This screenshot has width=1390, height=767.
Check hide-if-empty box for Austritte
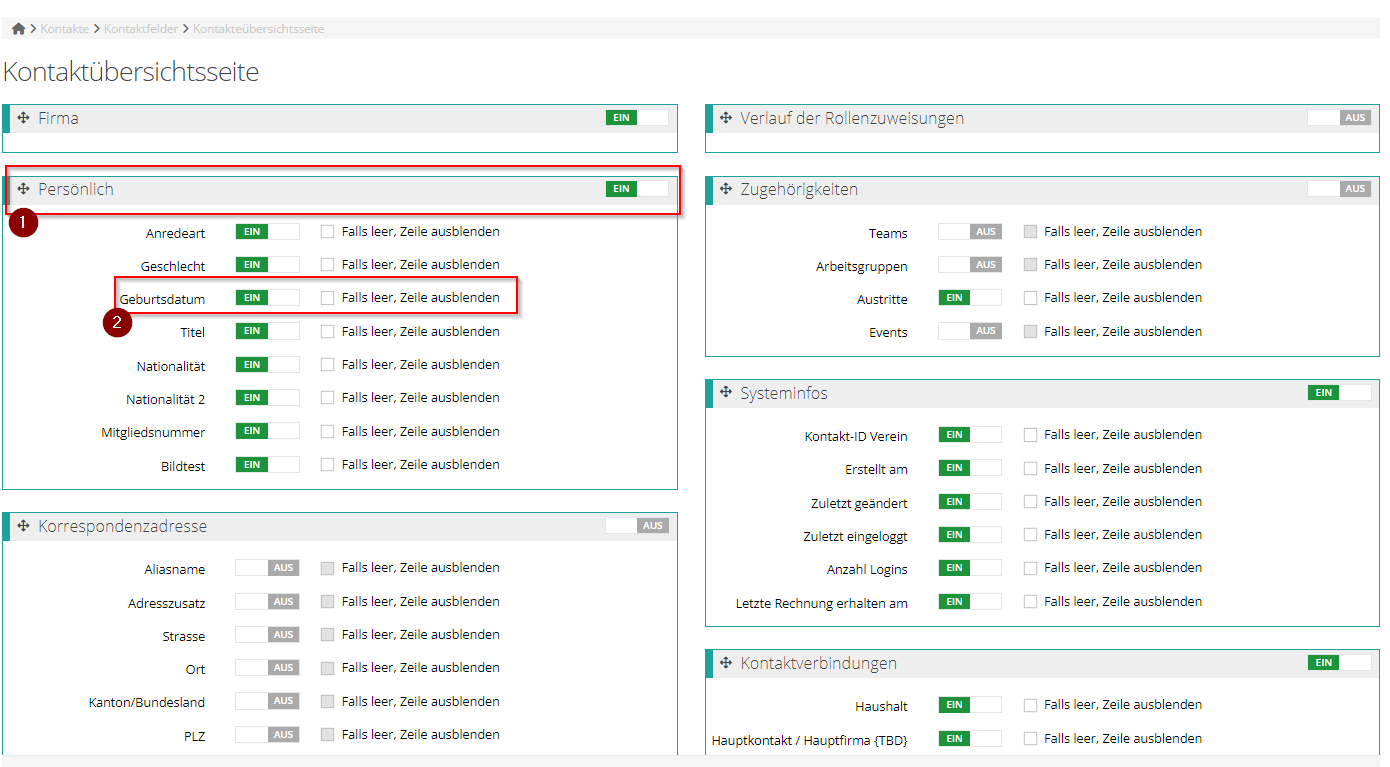pos(1030,298)
